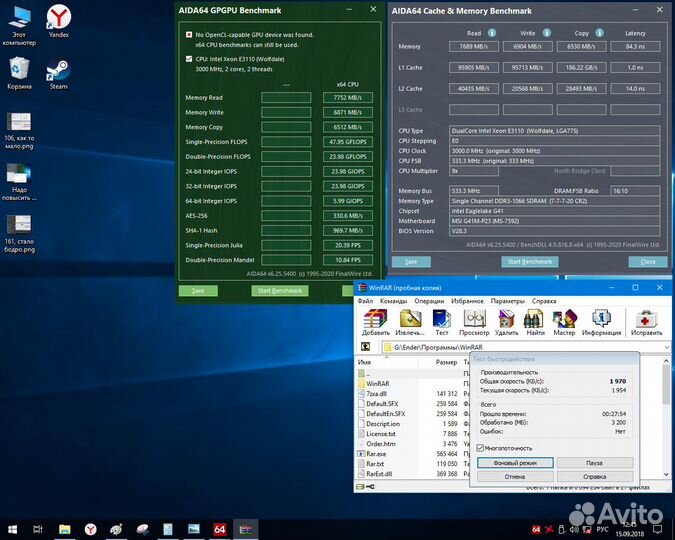675x540 pixels.
Task: Click the Memory Read 7689 MB/s value field
Action: pyautogui.click(x=474, y=46)
